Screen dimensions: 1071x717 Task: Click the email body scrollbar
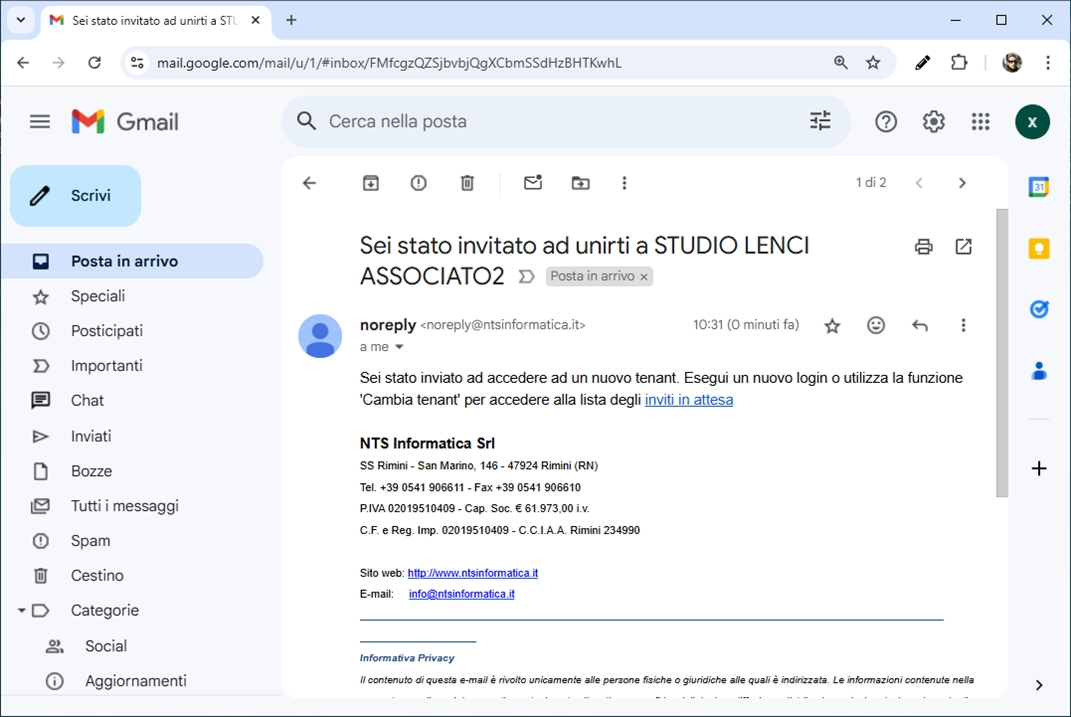1001,353
